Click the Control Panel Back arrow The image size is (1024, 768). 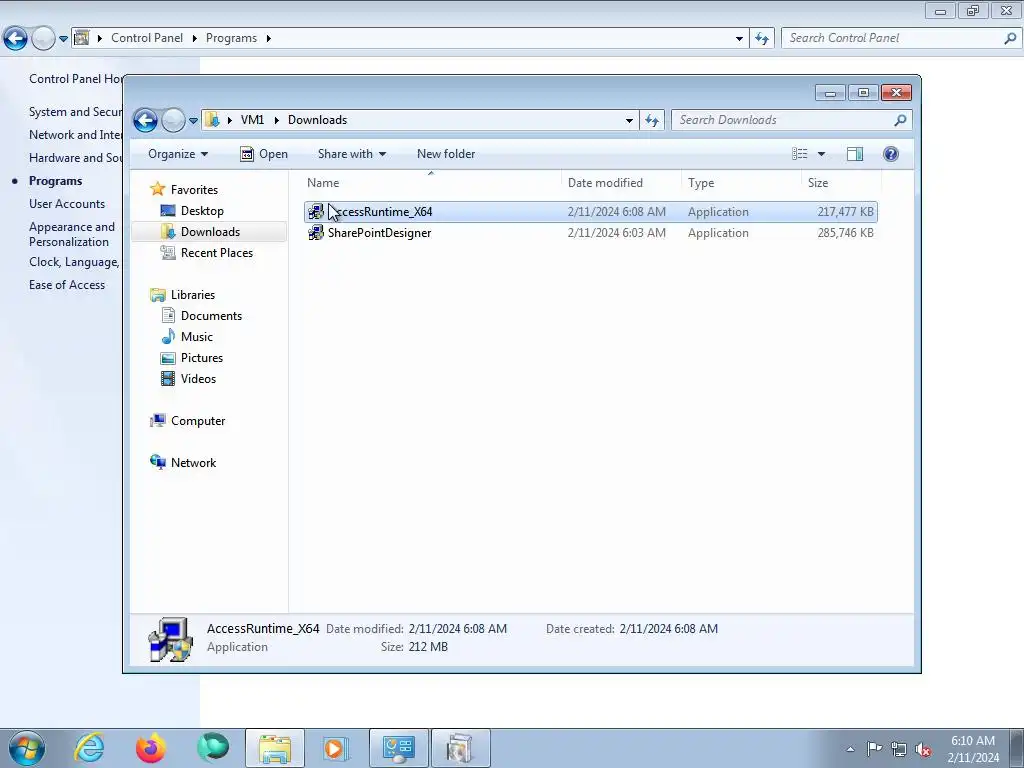(16, 39)
